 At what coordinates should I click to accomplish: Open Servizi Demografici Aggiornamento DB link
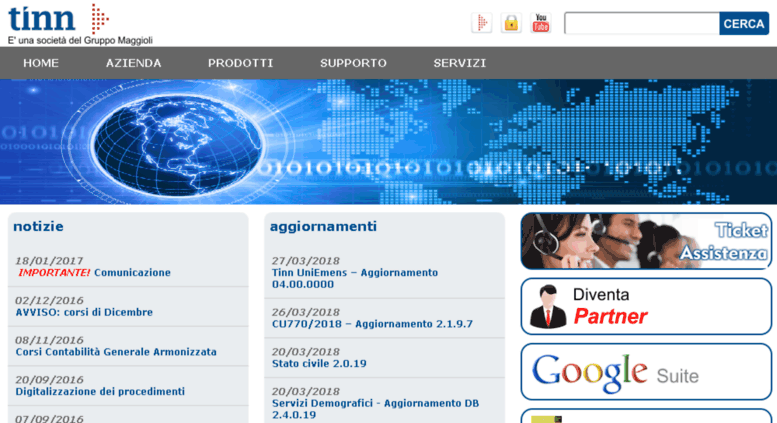click(x=375, y=409)
